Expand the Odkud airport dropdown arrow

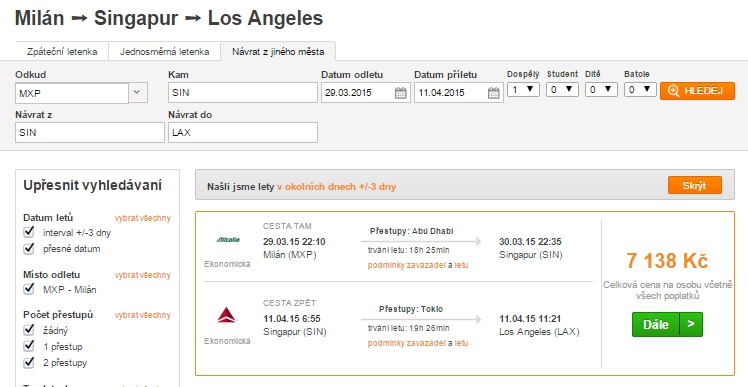(x=137, y=93)
